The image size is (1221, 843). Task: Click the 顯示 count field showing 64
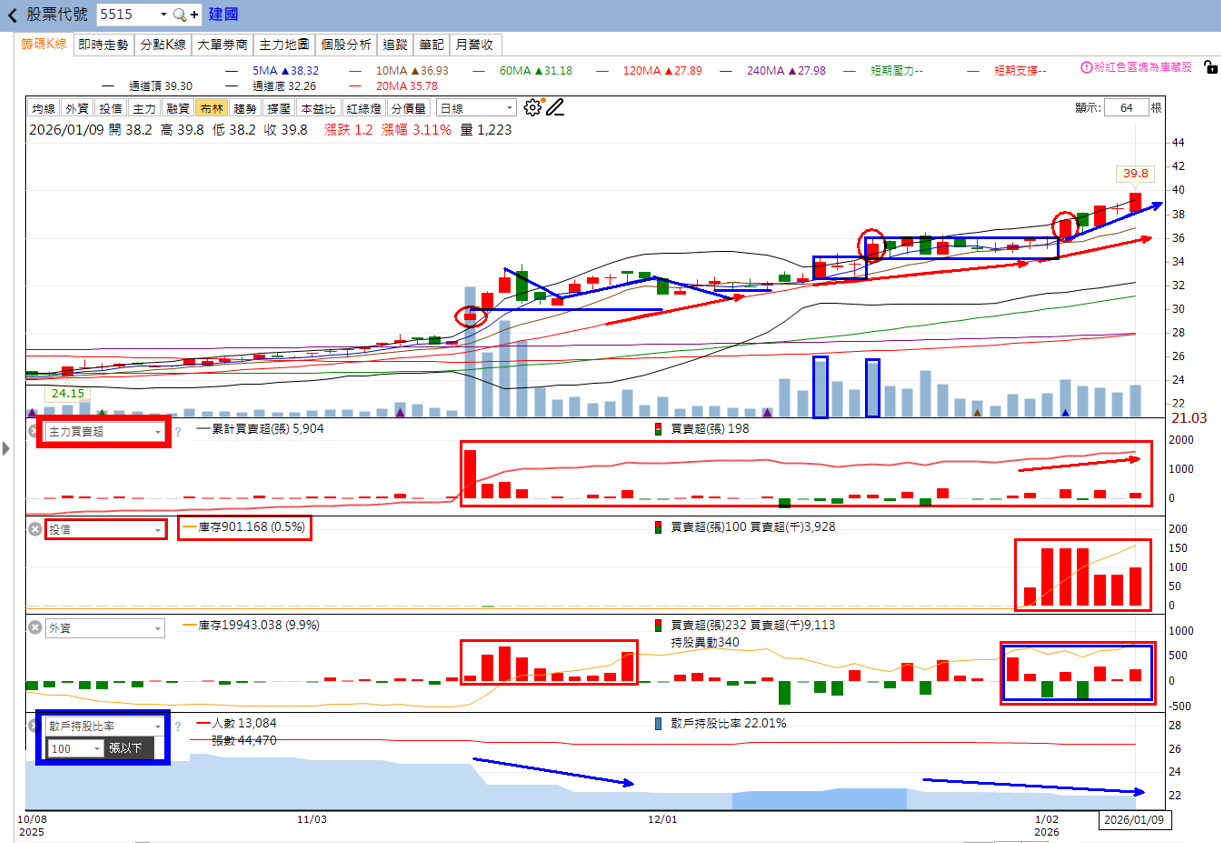pos(1126,108)
